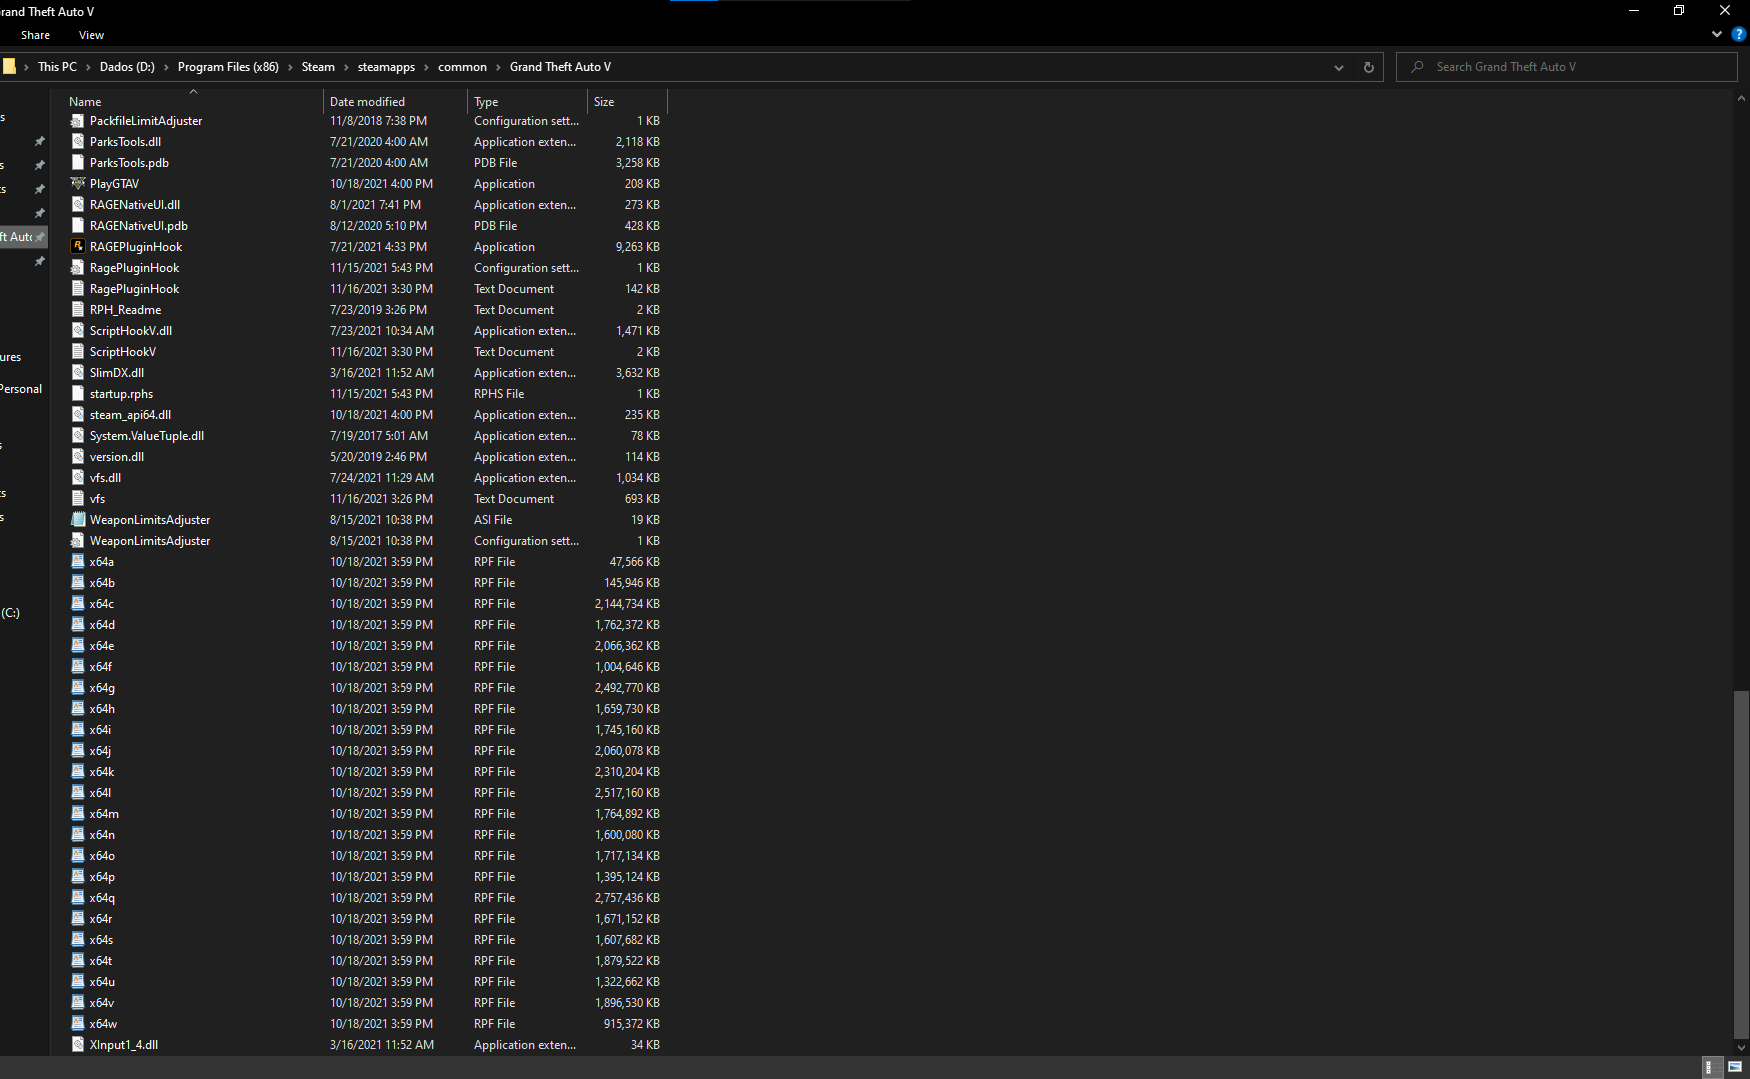Navigate to This PC in breadcrumb
This screenshot has height=1079, width=1750.
57,67
